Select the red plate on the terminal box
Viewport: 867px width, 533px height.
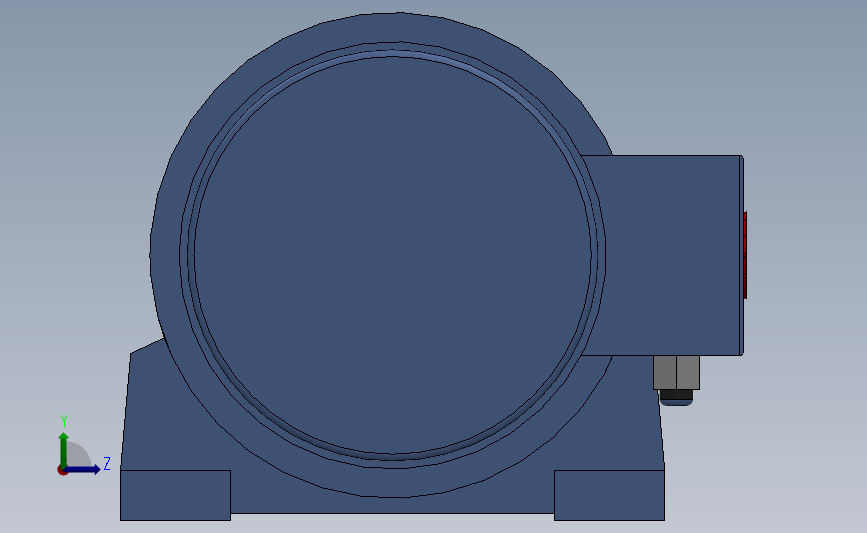[x=745, y=255]
